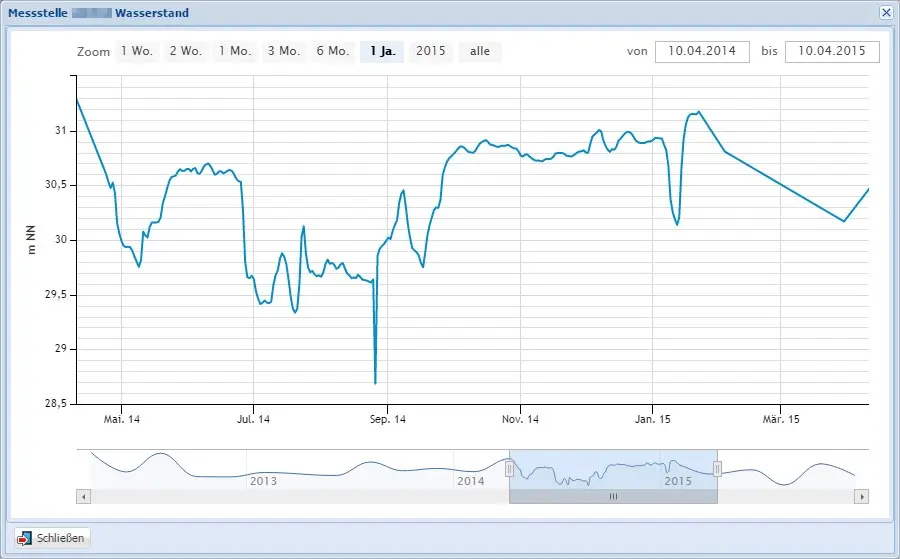
Task: Click the m NN axis title
Action: [31, 240]
